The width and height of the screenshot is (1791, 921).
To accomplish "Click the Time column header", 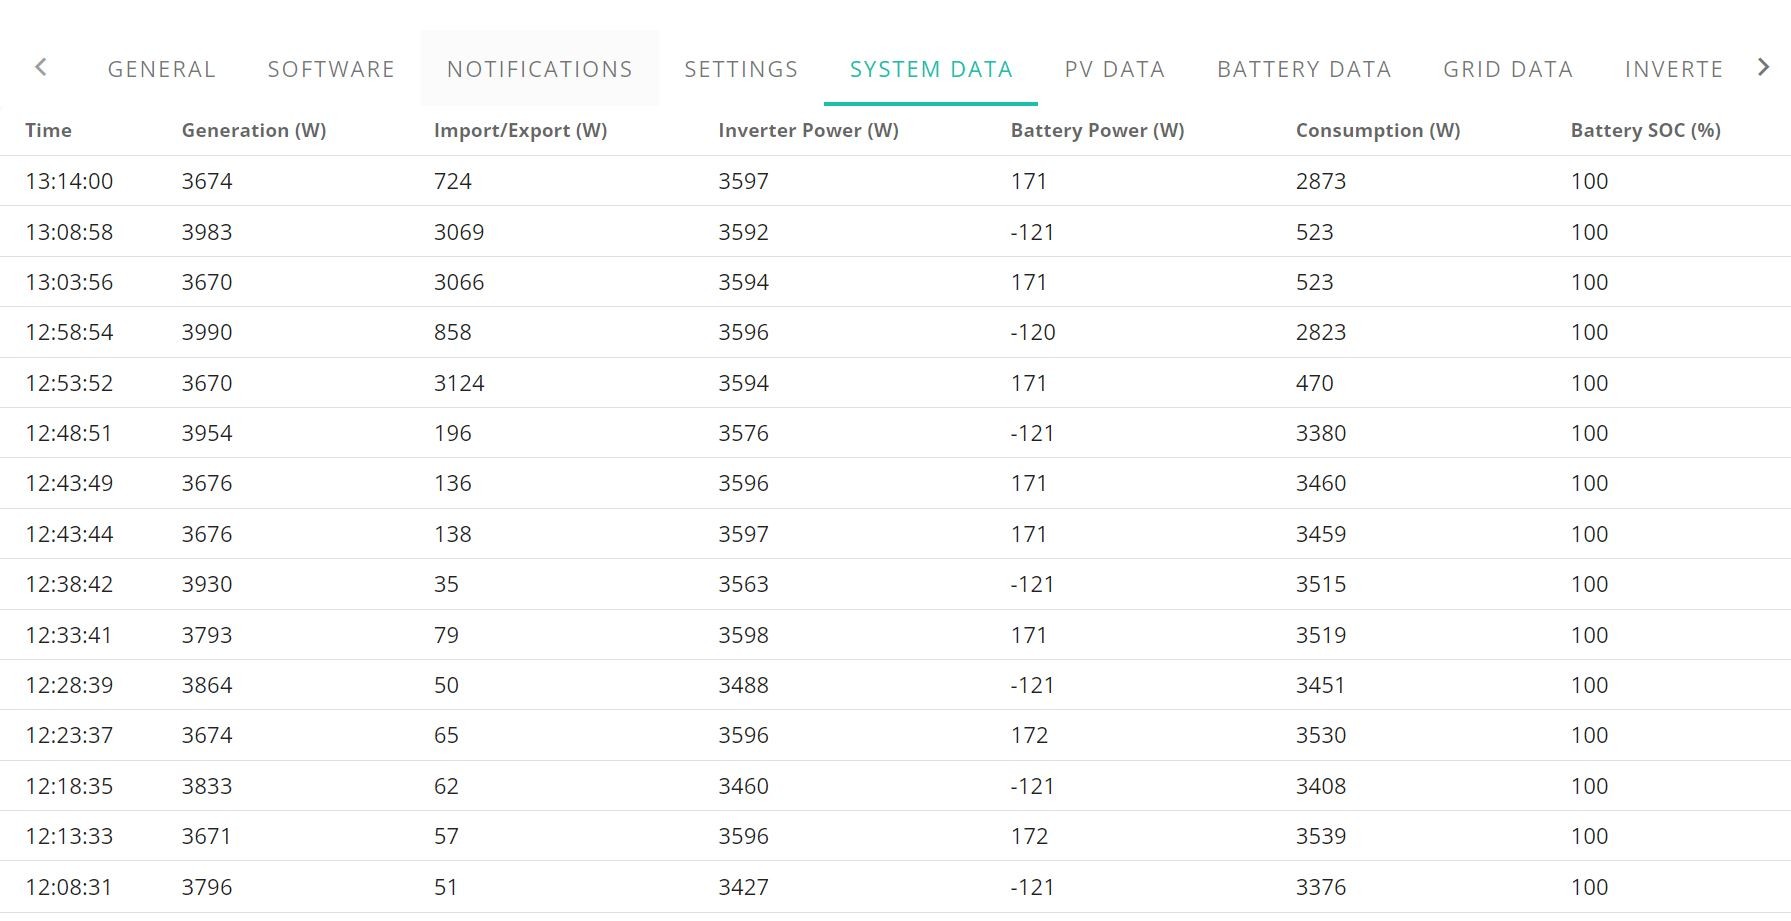I will pos(48,130).
